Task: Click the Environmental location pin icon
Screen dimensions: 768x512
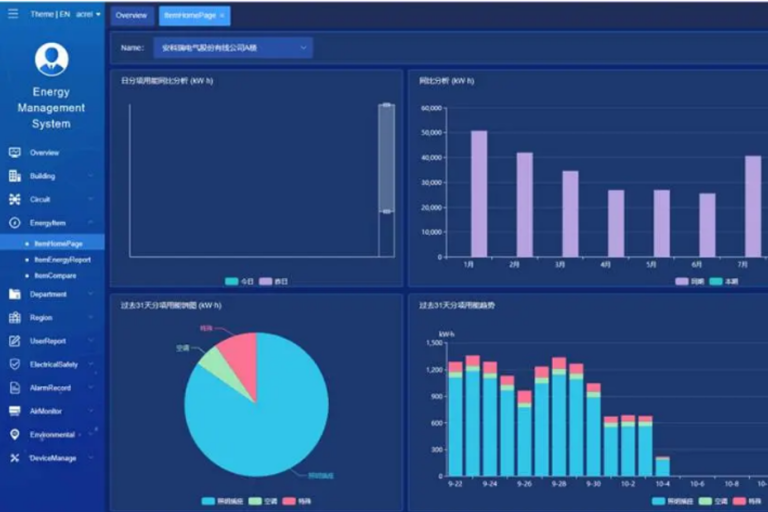Action: pos(14,434)
